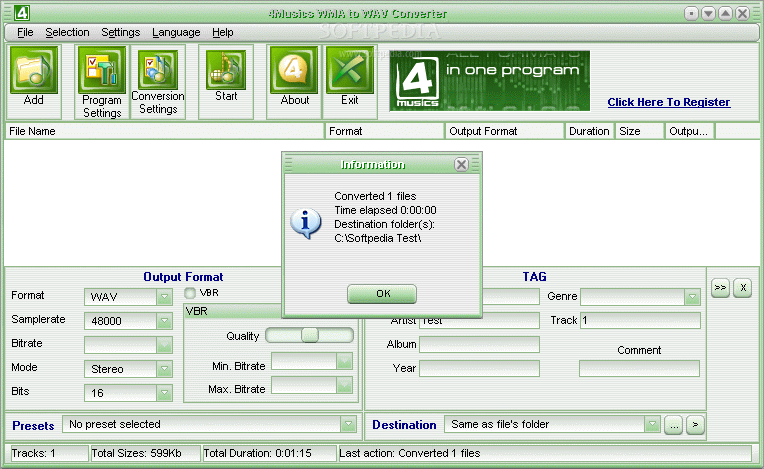Expand the Format WAV dropdown
This screenshot has width=764, height=469.
pos(164,297)
